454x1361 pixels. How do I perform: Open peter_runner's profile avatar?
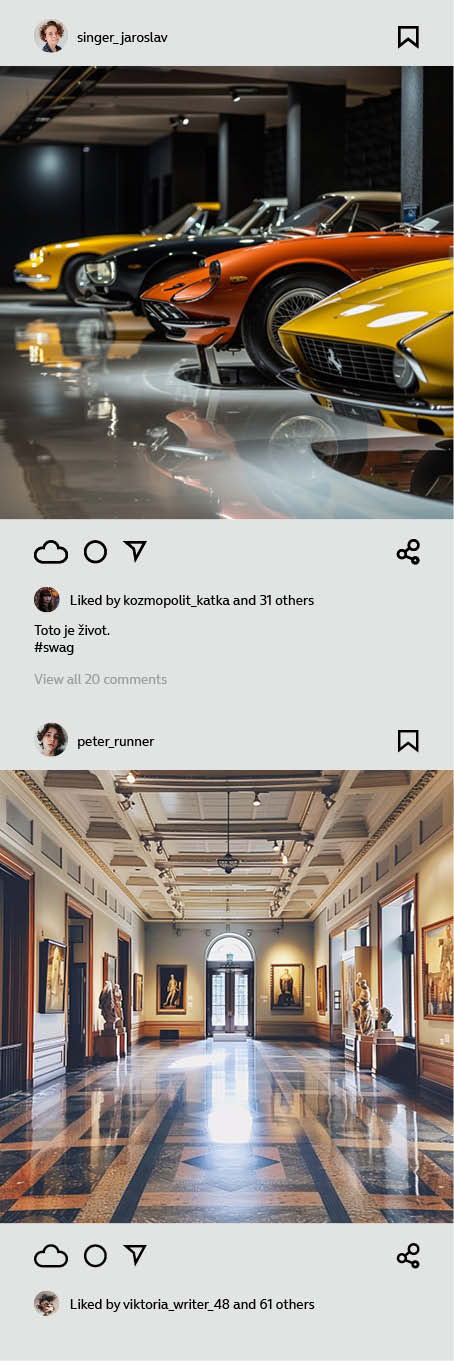tap(51, 741)
